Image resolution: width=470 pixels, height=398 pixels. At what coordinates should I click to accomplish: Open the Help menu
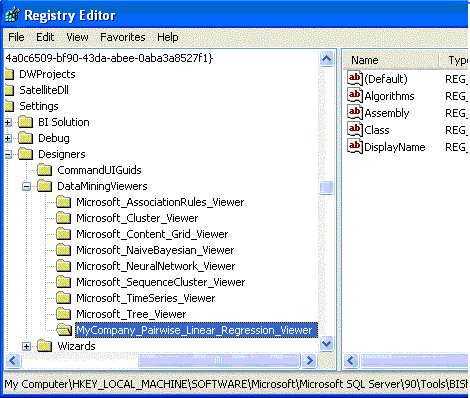168,37
